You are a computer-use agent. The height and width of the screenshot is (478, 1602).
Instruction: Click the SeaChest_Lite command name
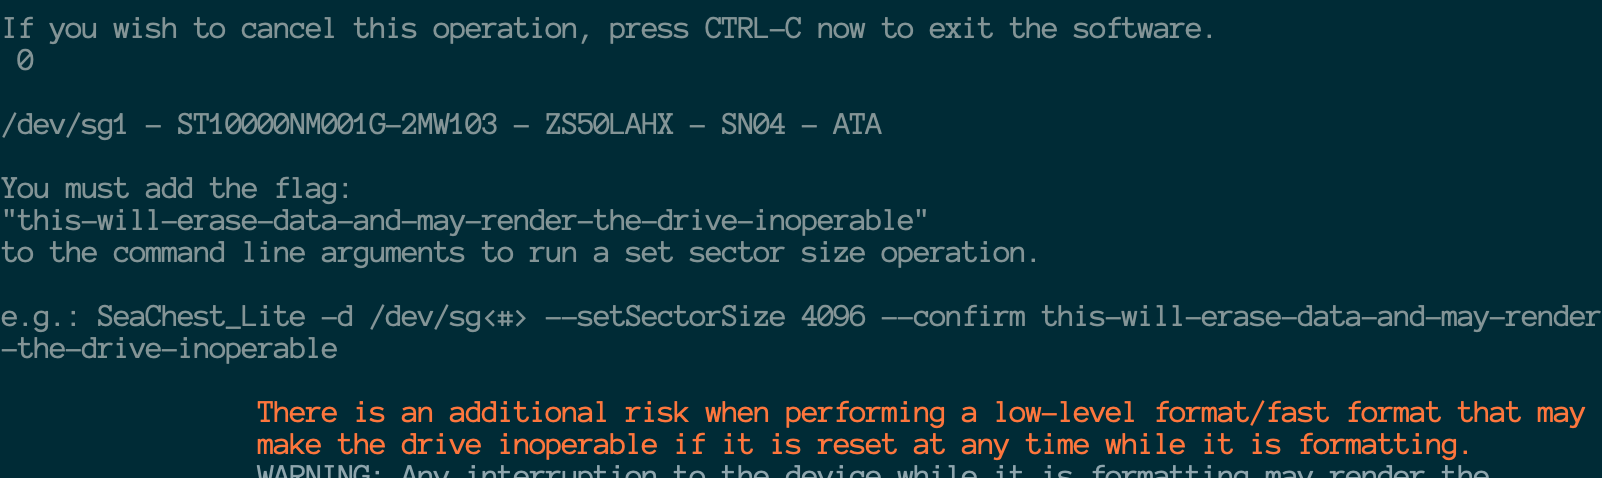(x=200, y=317)
